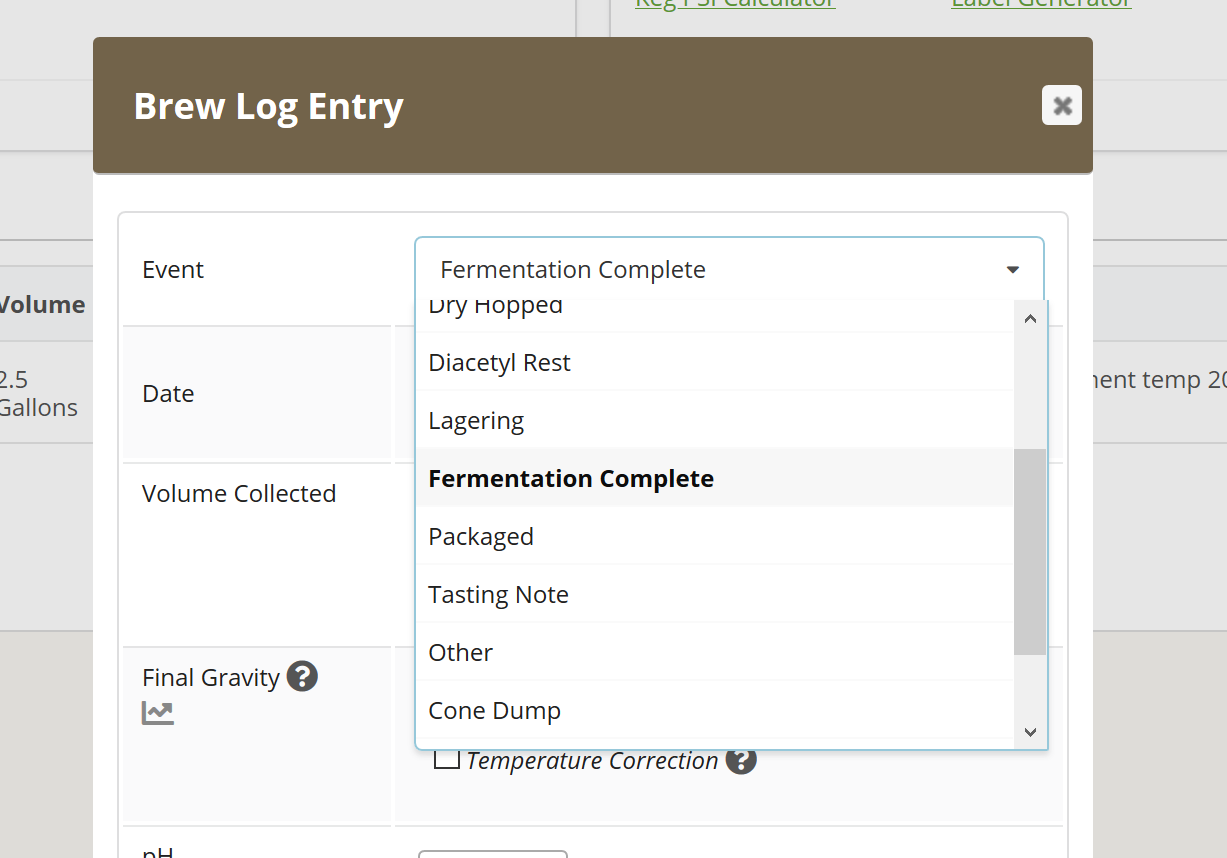Click the Temperature Correction help icon

(x=741, y=760)
